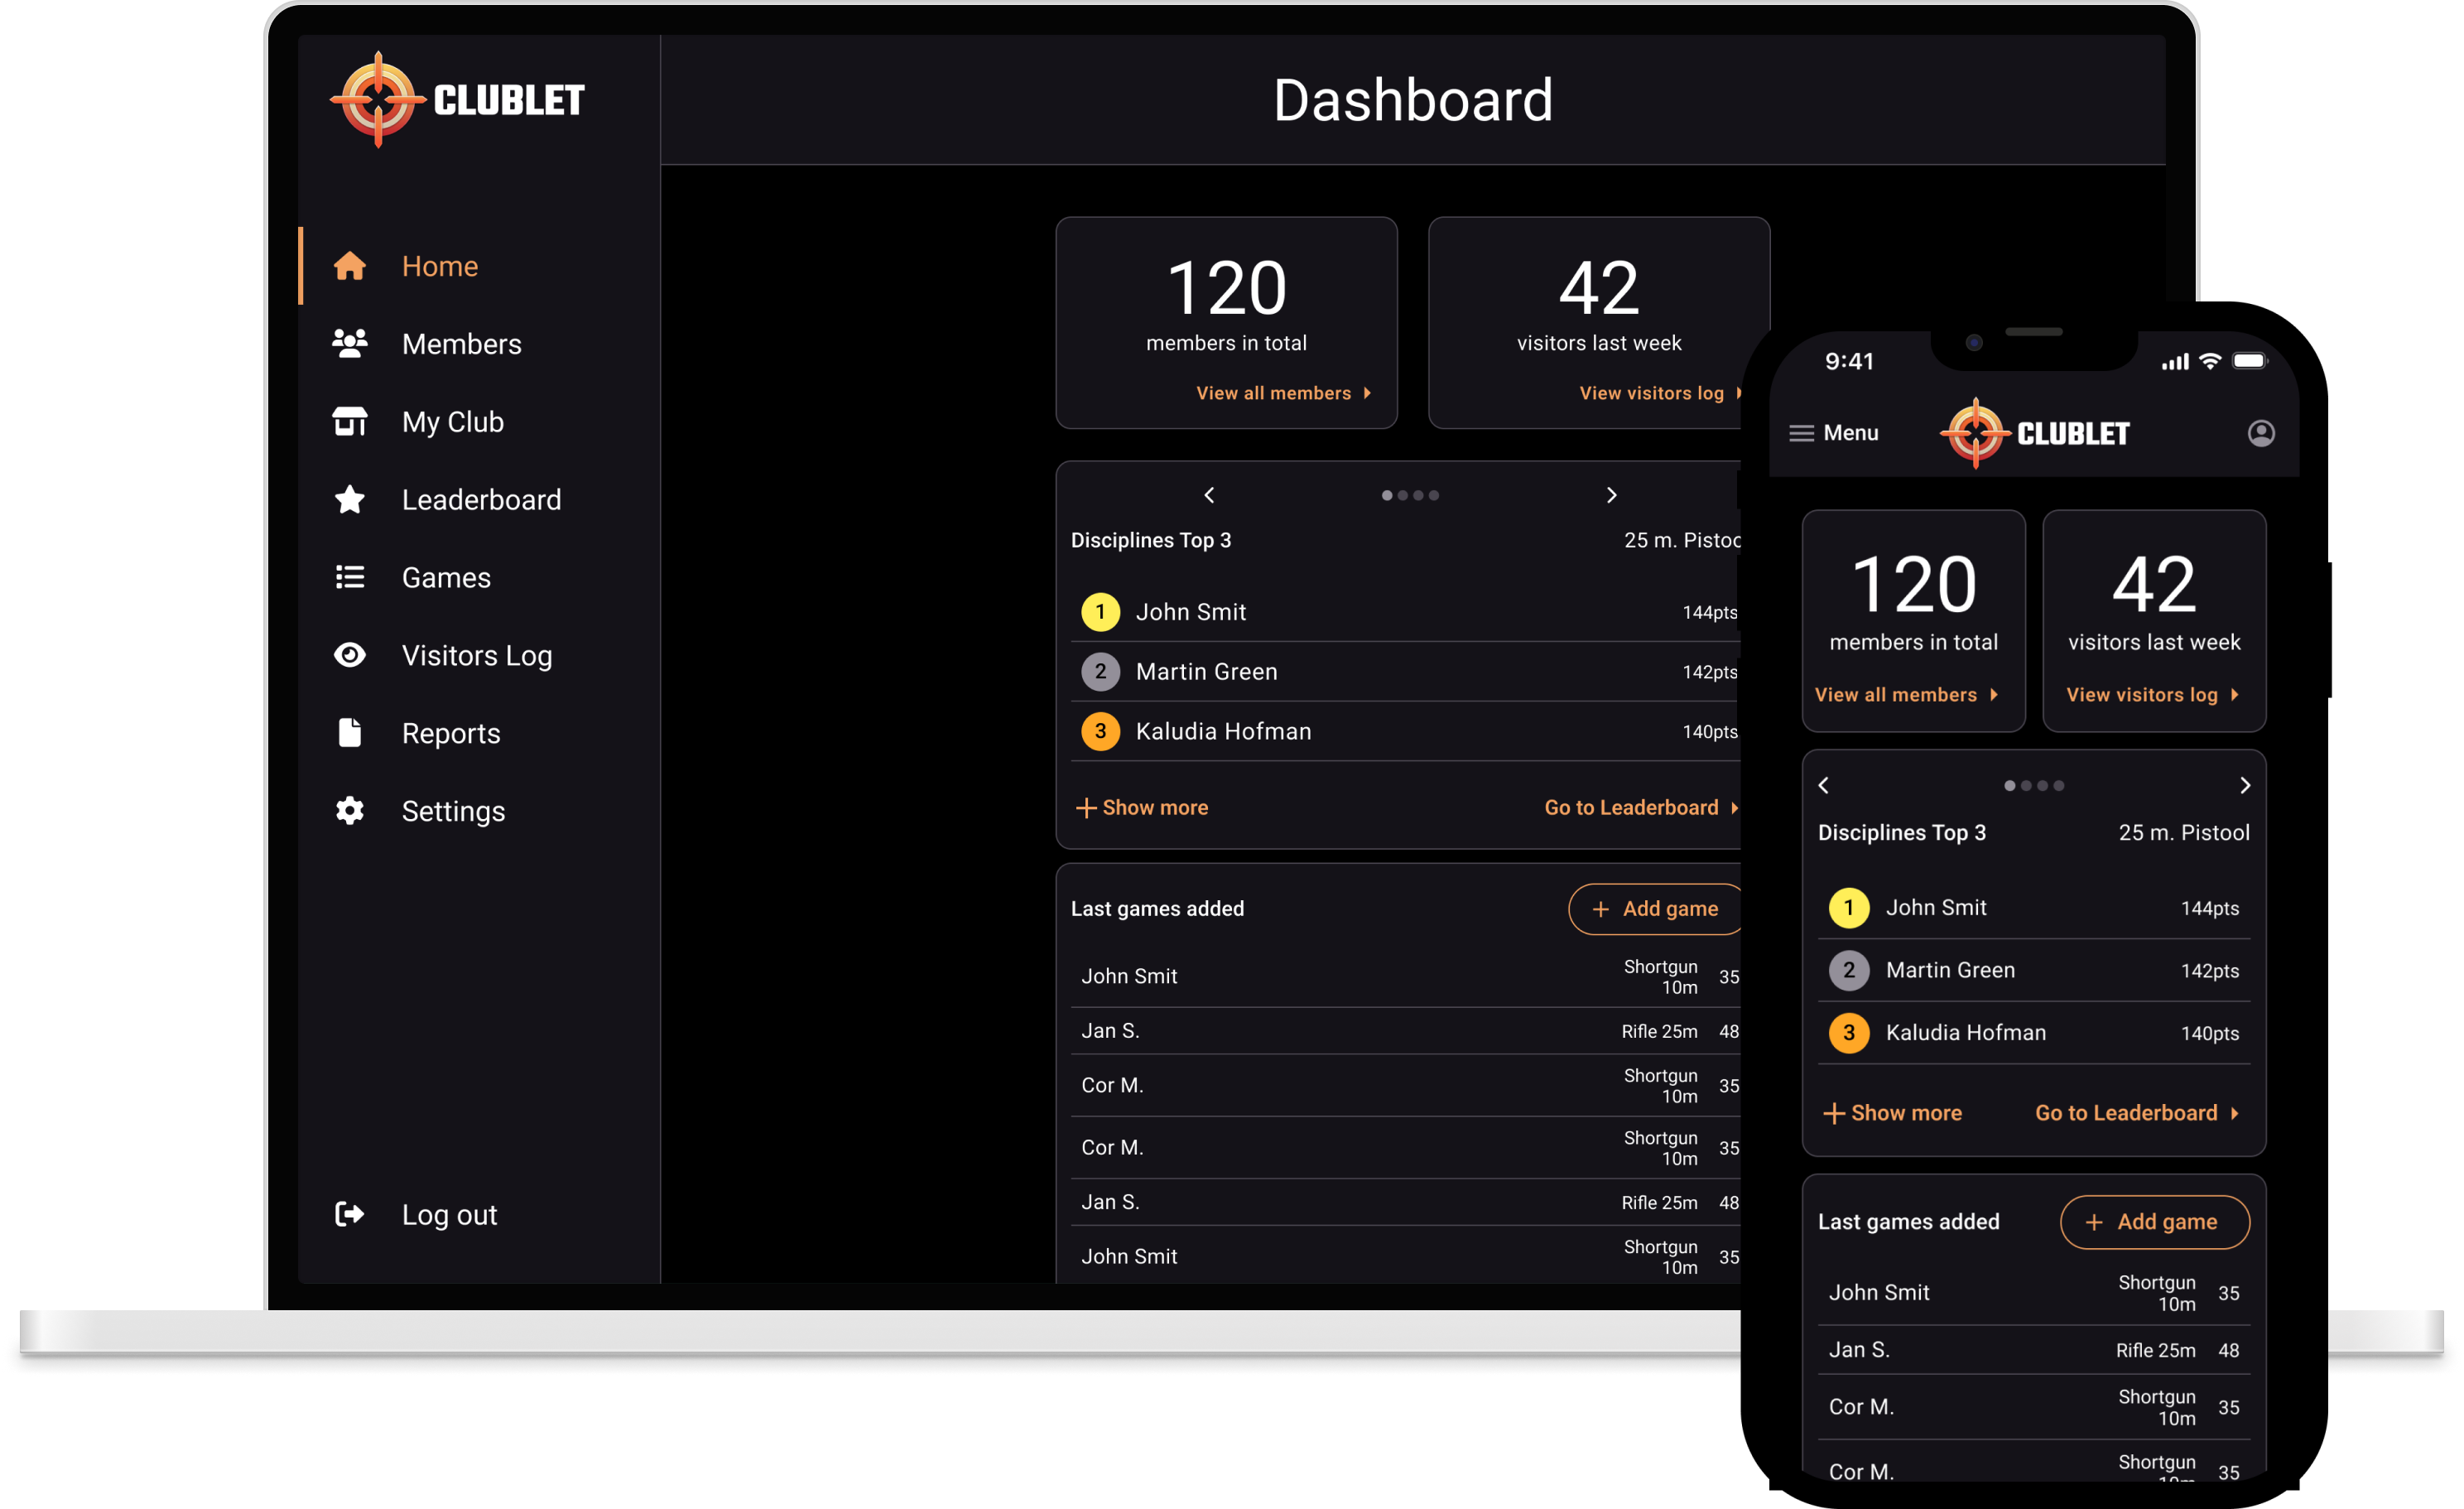Tap the Add game button on the phone
Viewport: 2464px width, 1509px height.
(2155, 1222)
